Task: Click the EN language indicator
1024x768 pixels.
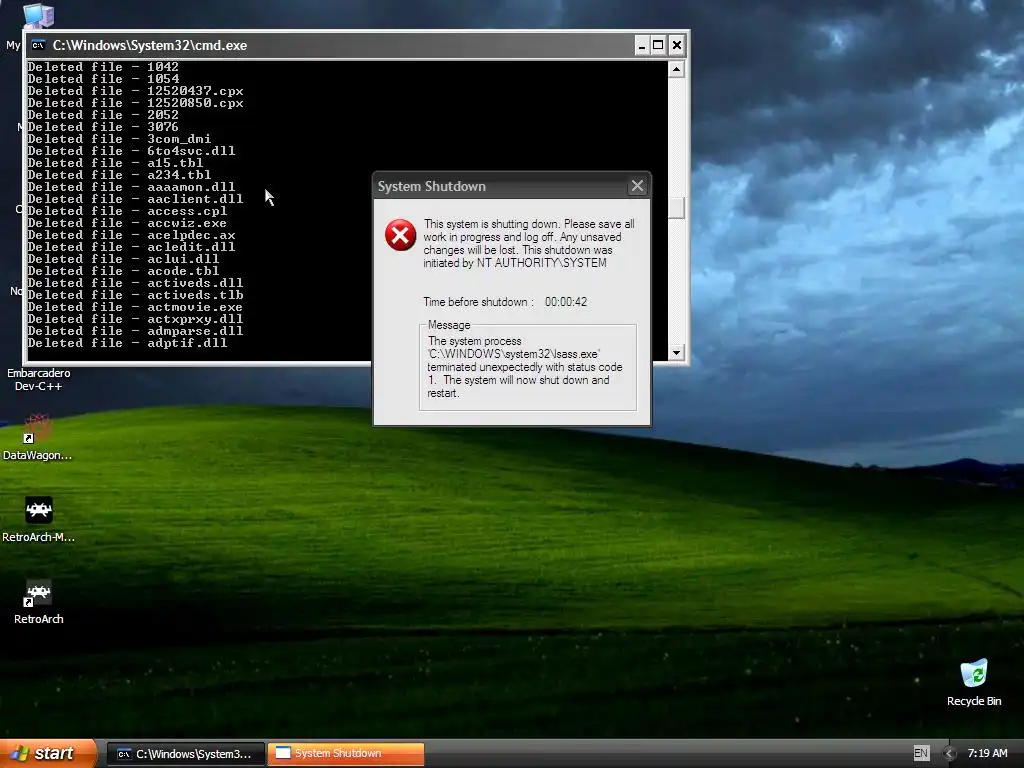Action: pyautogui.click(x=921, y=753)
